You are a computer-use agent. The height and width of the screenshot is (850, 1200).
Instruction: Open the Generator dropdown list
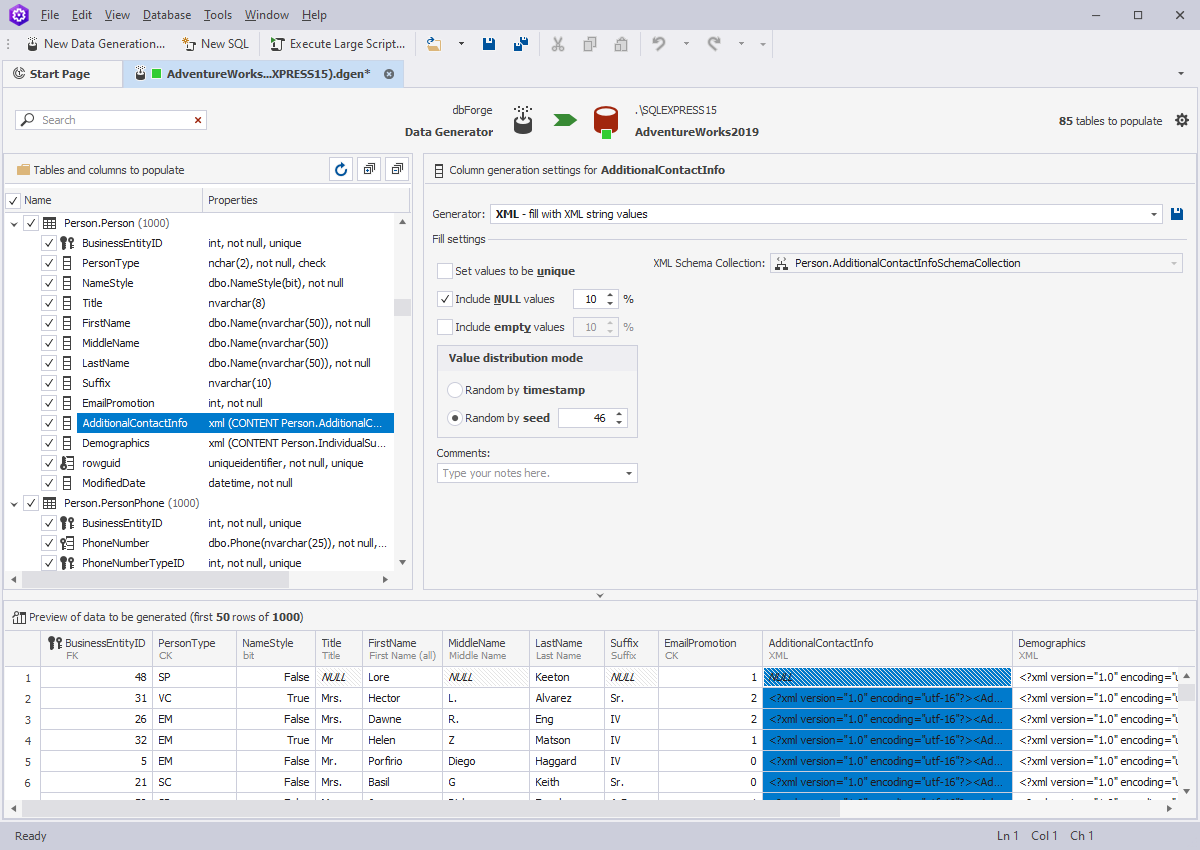[1156, 213]
